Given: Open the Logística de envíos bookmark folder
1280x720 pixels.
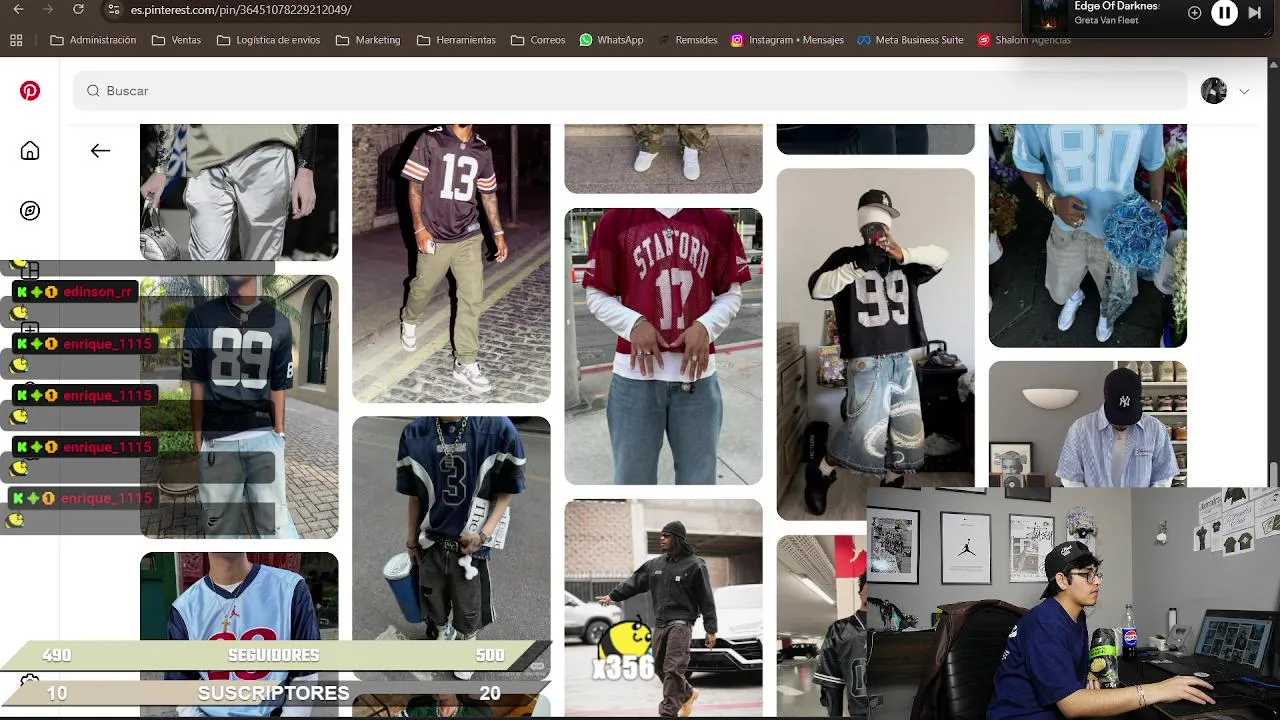Looking at the screenshot, I should tap(268, 40).
